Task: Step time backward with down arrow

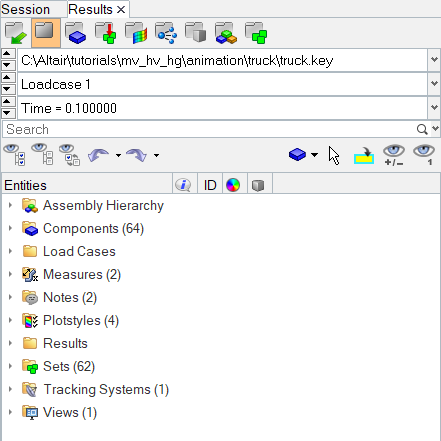Action: [8, 113]
